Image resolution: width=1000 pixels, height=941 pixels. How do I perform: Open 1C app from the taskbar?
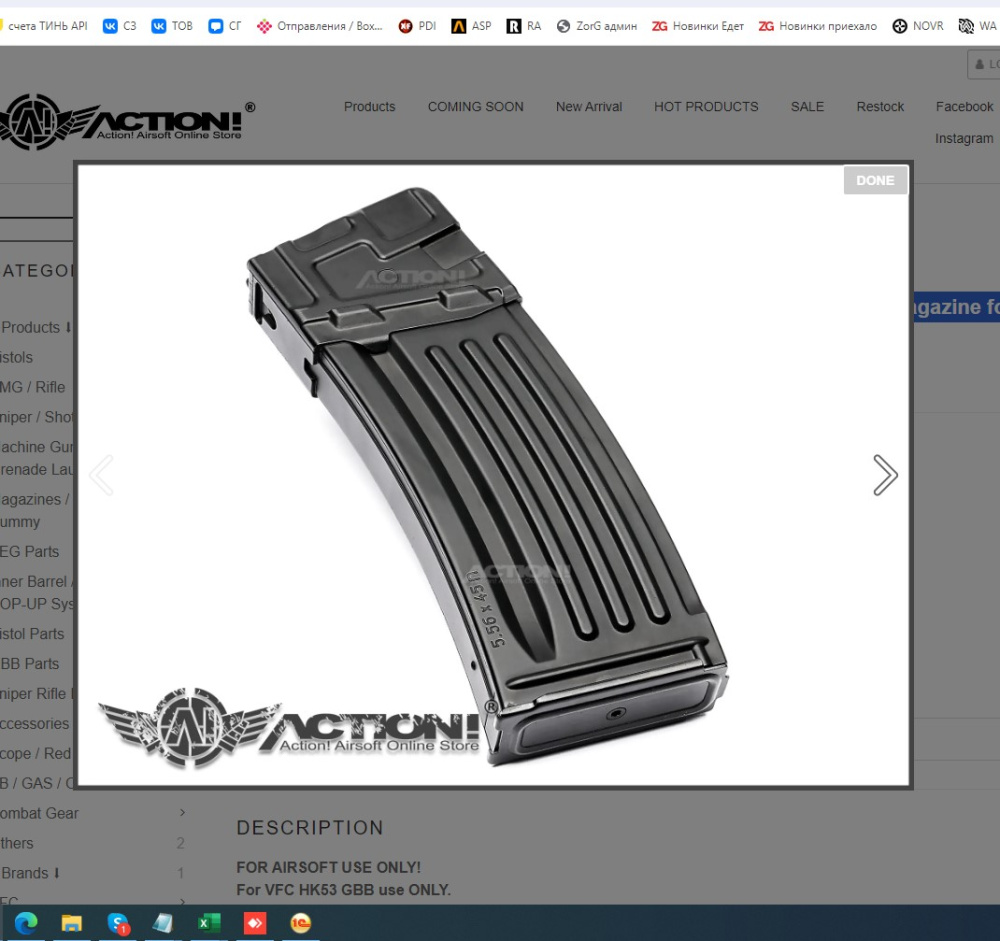(300, 923)
